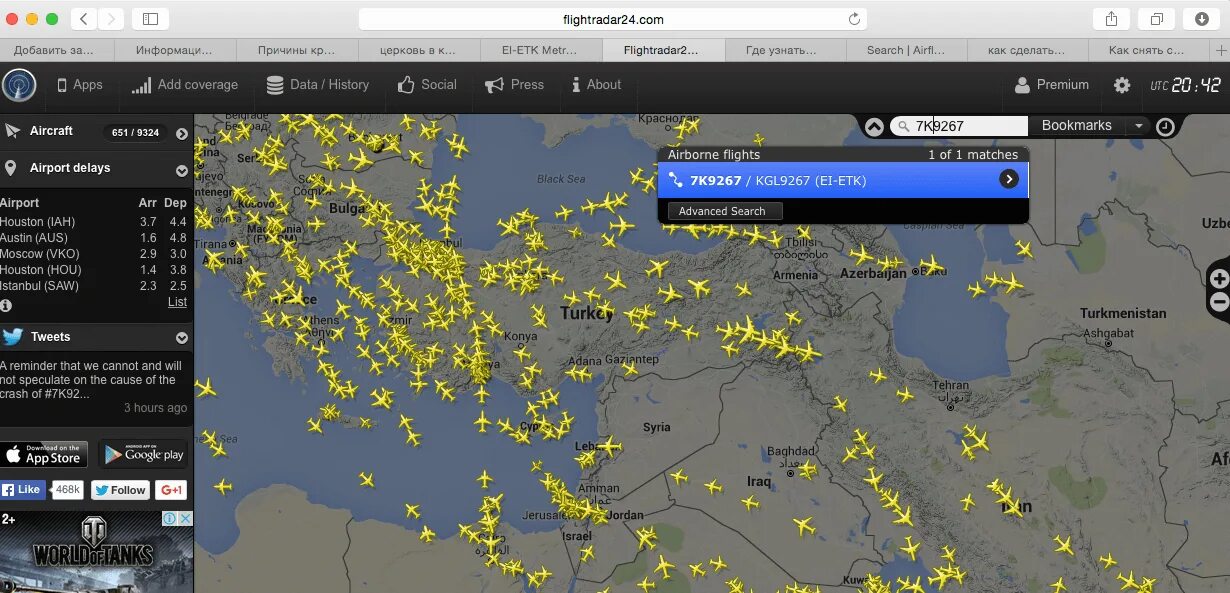Viewport: 1230px width, 593px height.
Task: Open a new Safari tab
Action: pyautogui.click(x=1220, y=49)
